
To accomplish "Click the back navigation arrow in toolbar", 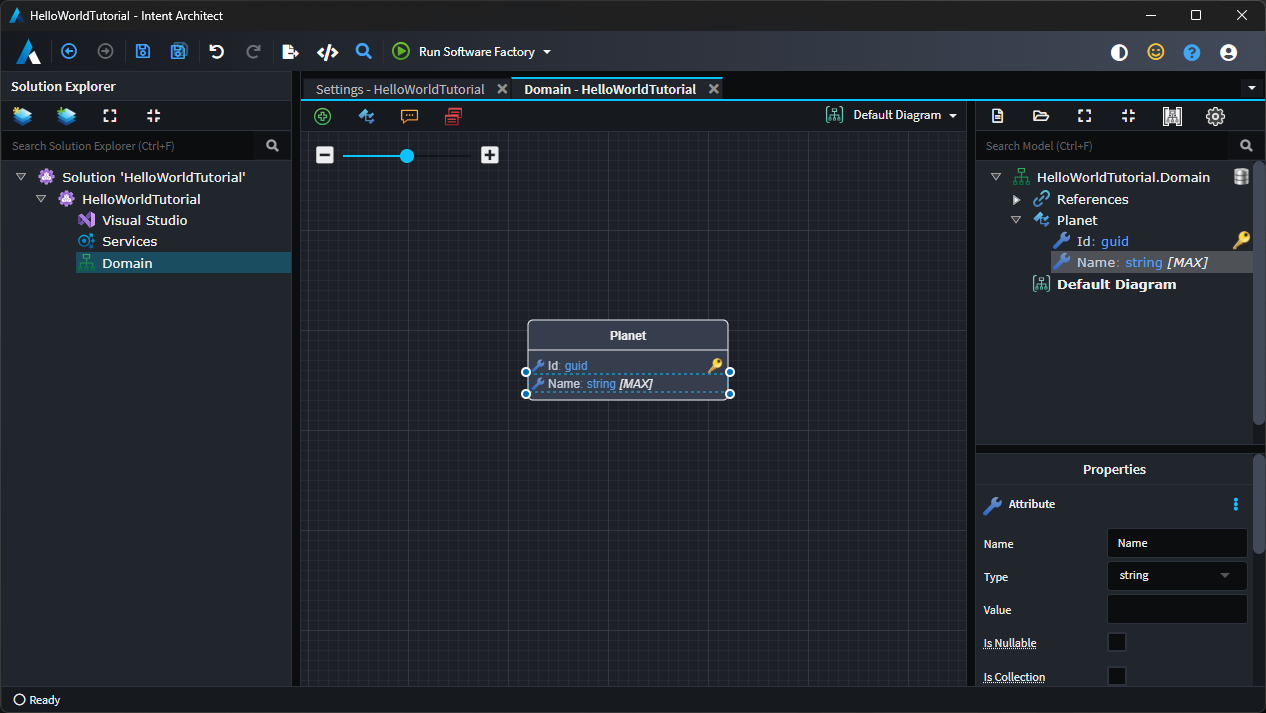I will coord(69,51).
